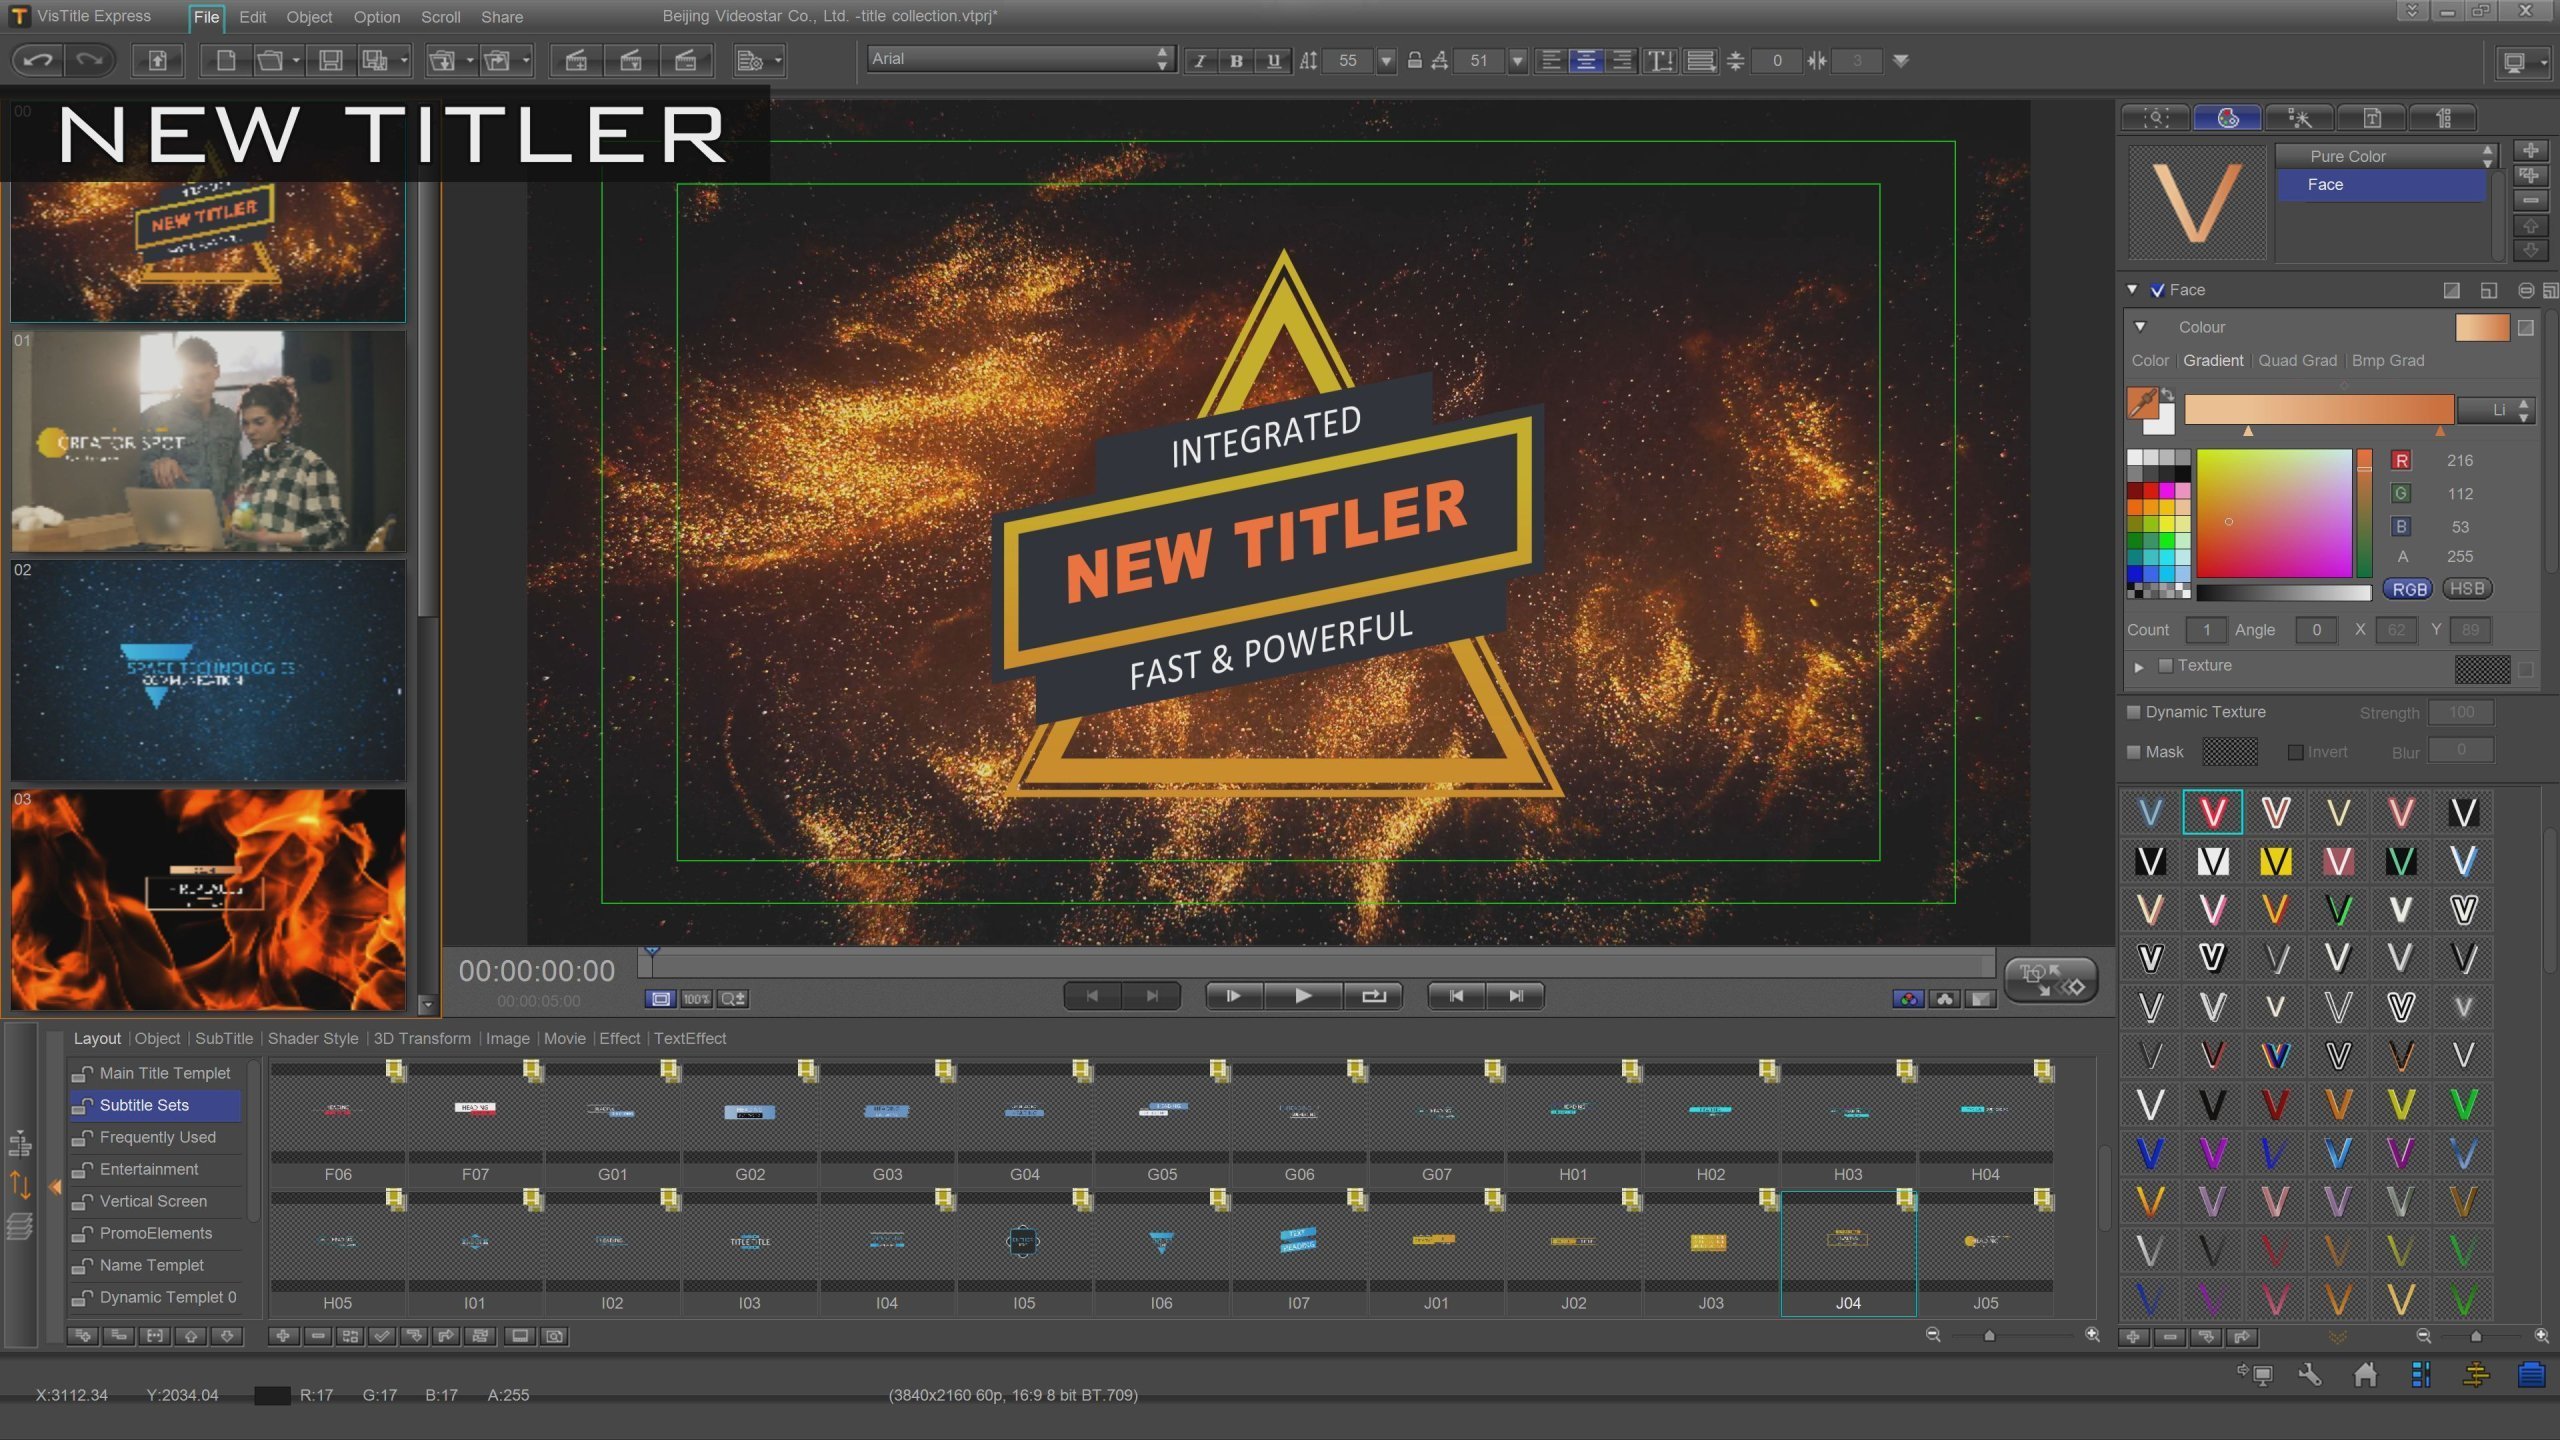The width and height of the screenshot is (2560, 1440).
Task: Select the dynamic texture strength icon
Action: 2462,710
